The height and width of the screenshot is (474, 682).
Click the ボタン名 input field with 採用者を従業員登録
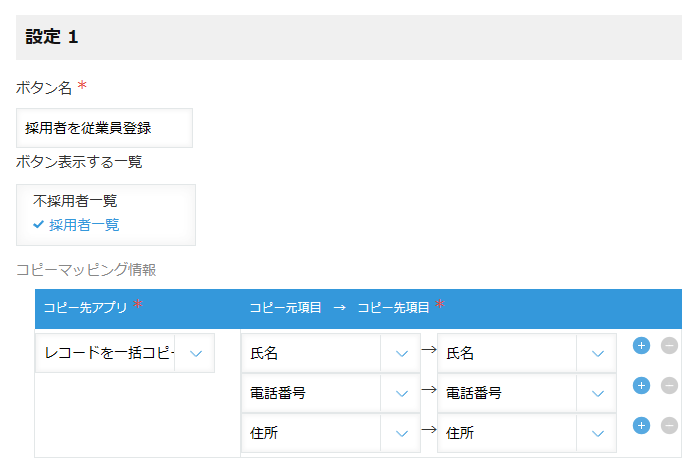pos(104,128)
